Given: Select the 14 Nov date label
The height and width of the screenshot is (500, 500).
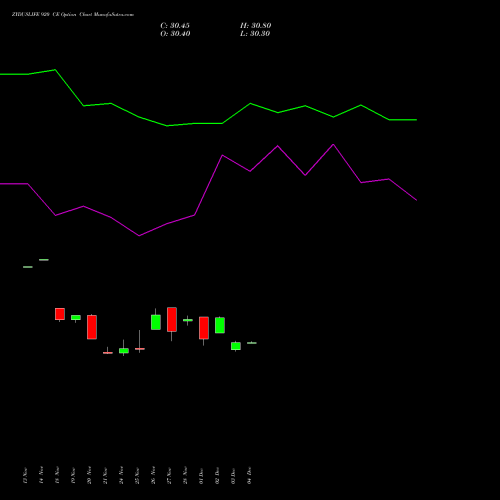Looking at the screenshot, I should [x=41, y=475].
